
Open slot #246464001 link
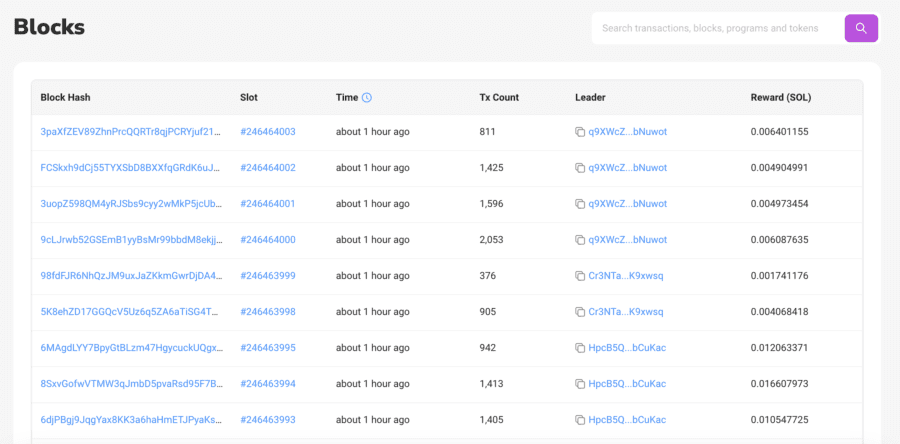click(268, 204)
